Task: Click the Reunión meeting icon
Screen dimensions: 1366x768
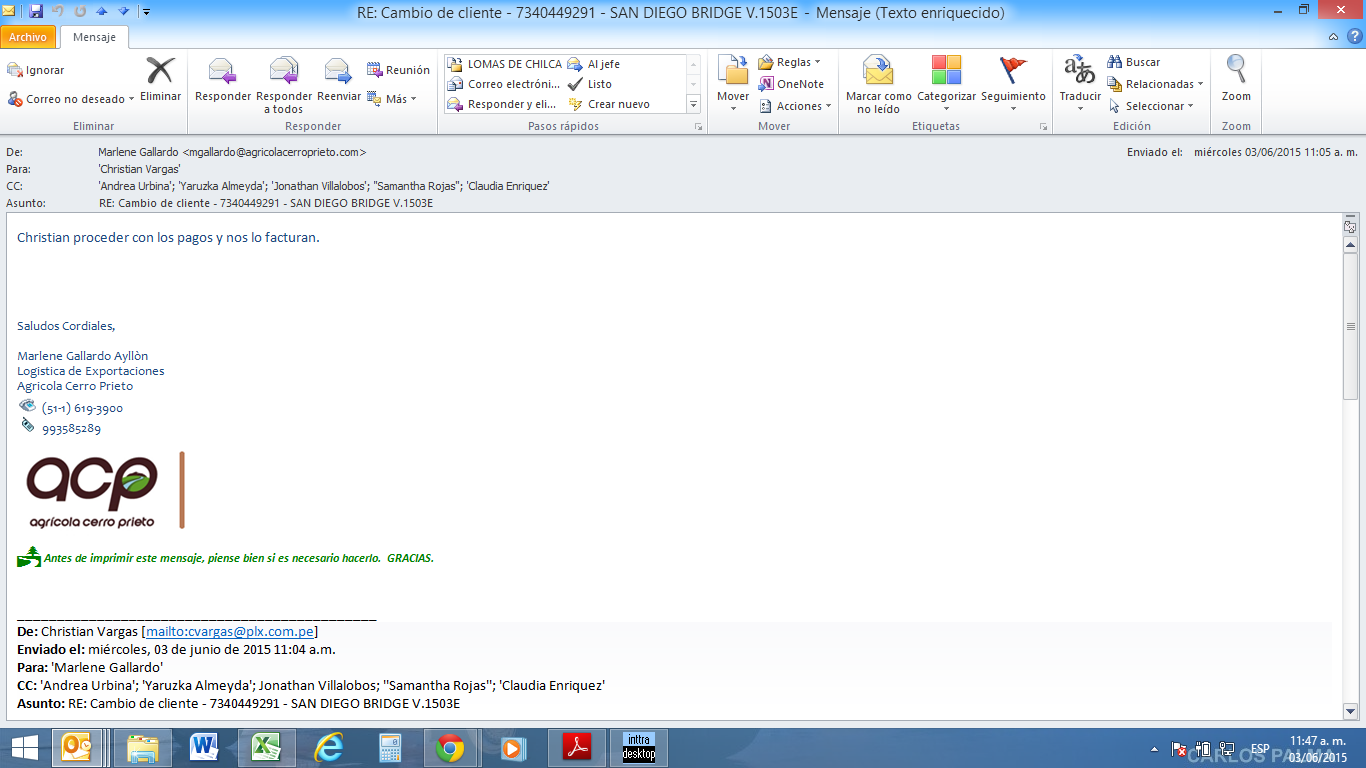Action: tap(398, 70)
